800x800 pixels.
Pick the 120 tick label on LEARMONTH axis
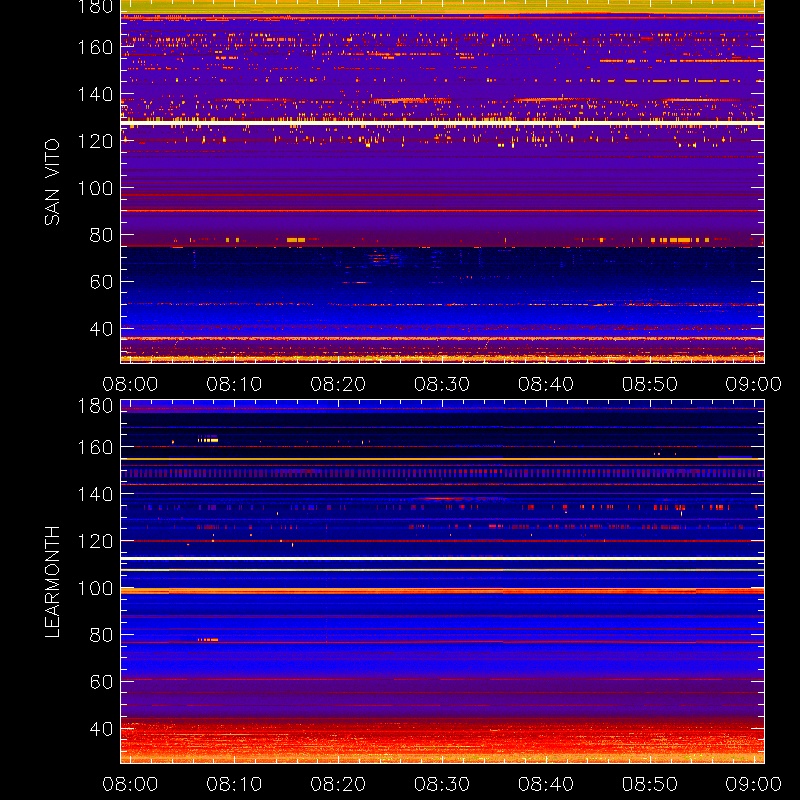tap(95, 541)
